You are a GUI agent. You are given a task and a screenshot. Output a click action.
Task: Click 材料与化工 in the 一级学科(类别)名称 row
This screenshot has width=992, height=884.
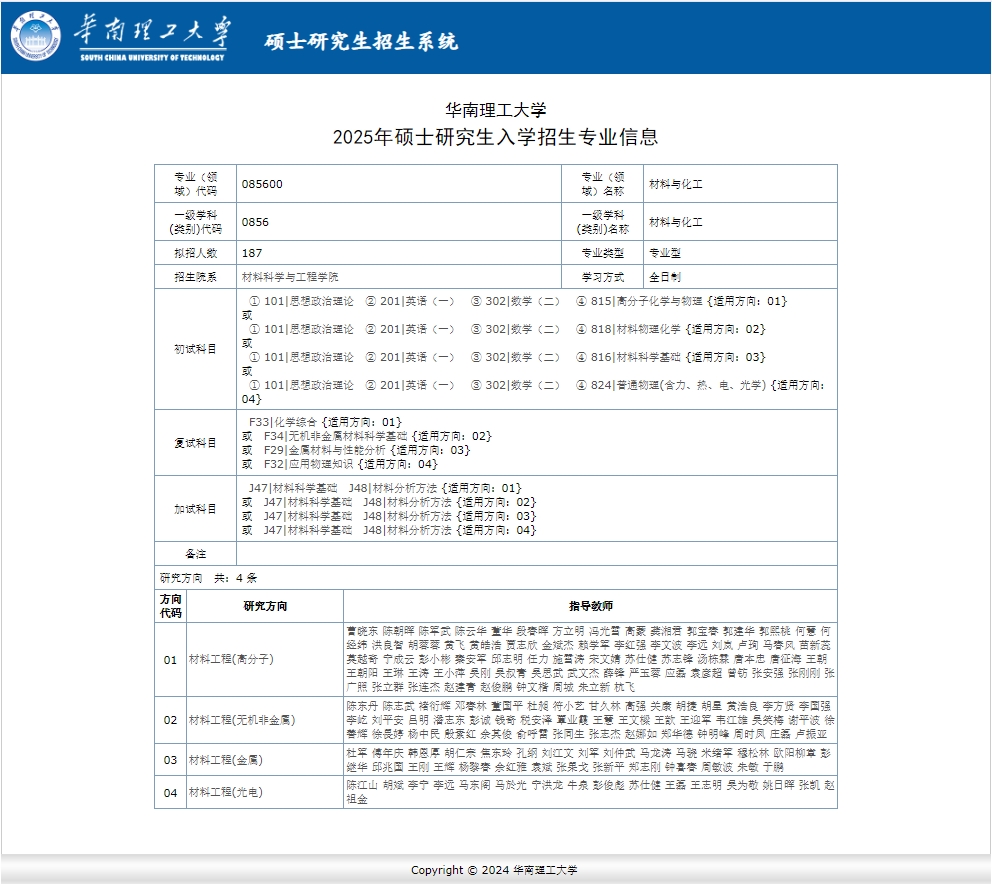pyautogui.click(x=675, y=222)
